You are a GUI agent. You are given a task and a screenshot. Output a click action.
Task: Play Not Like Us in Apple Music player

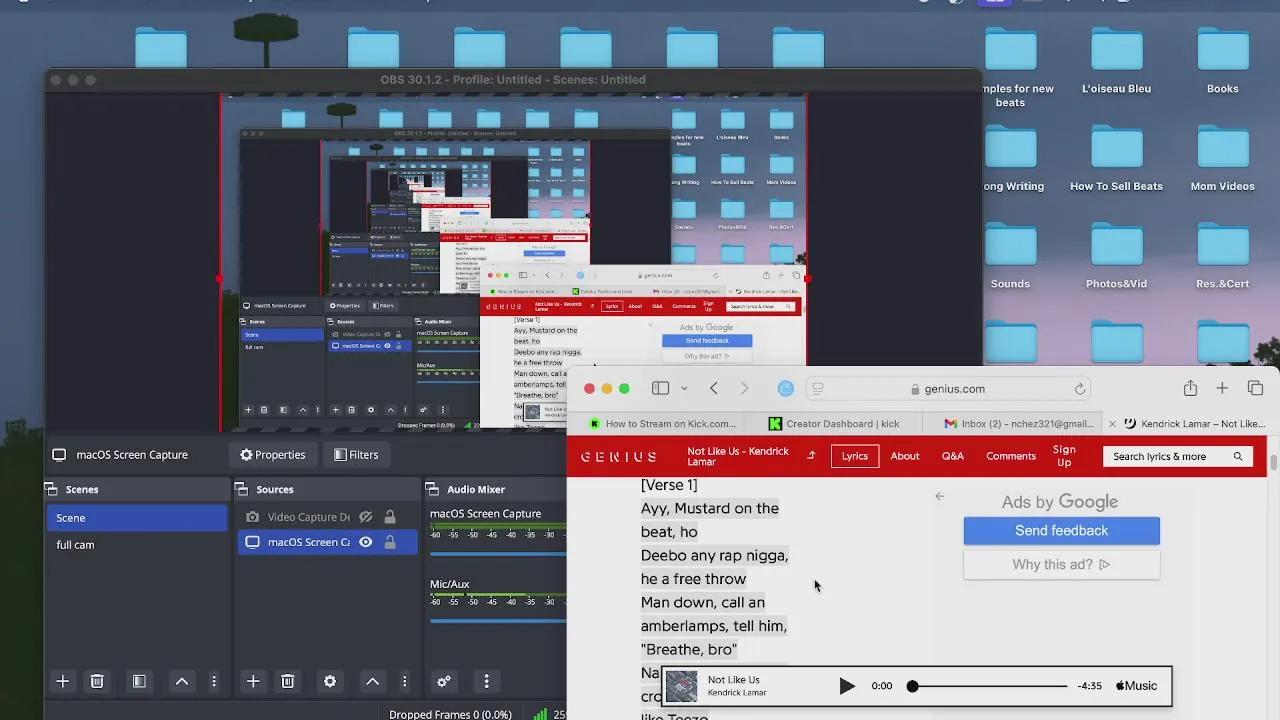[x=847, y=686]
